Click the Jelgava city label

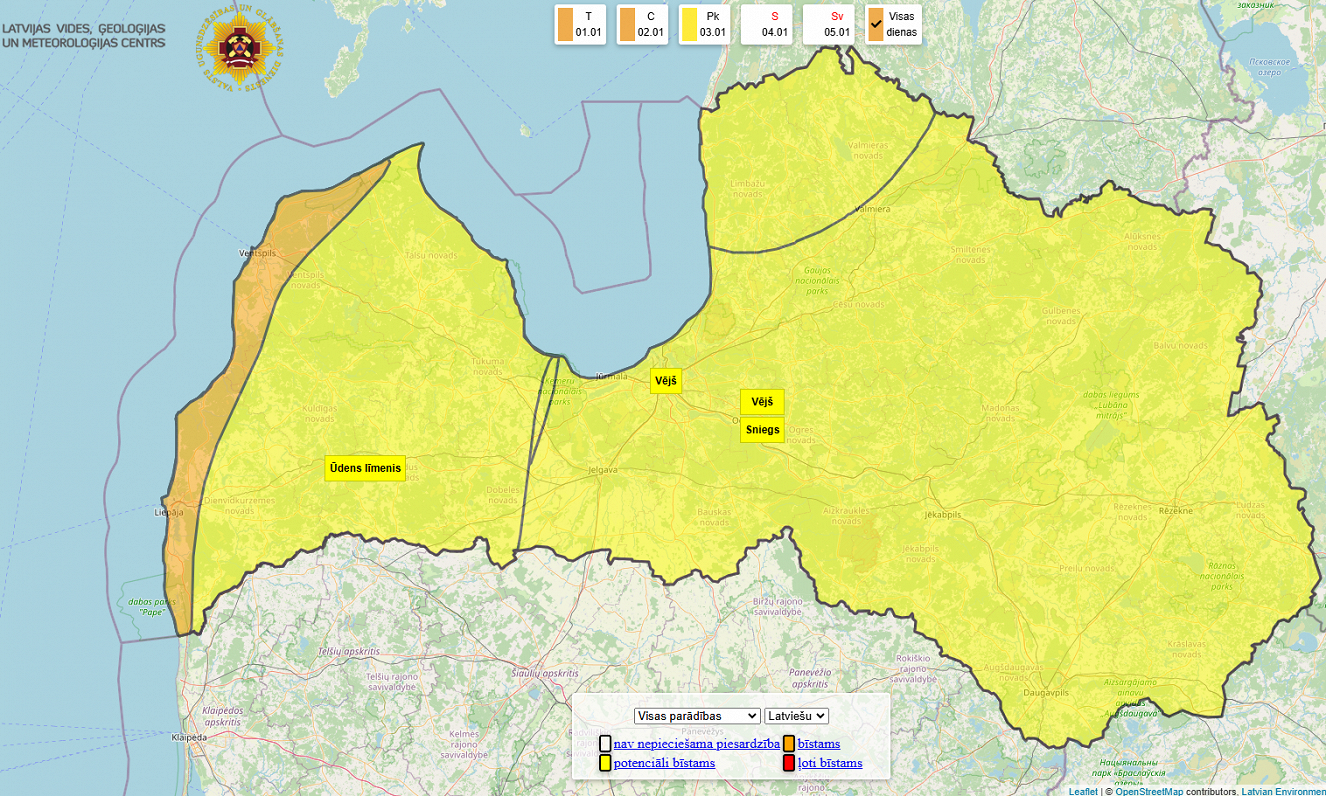pos(601,469)
